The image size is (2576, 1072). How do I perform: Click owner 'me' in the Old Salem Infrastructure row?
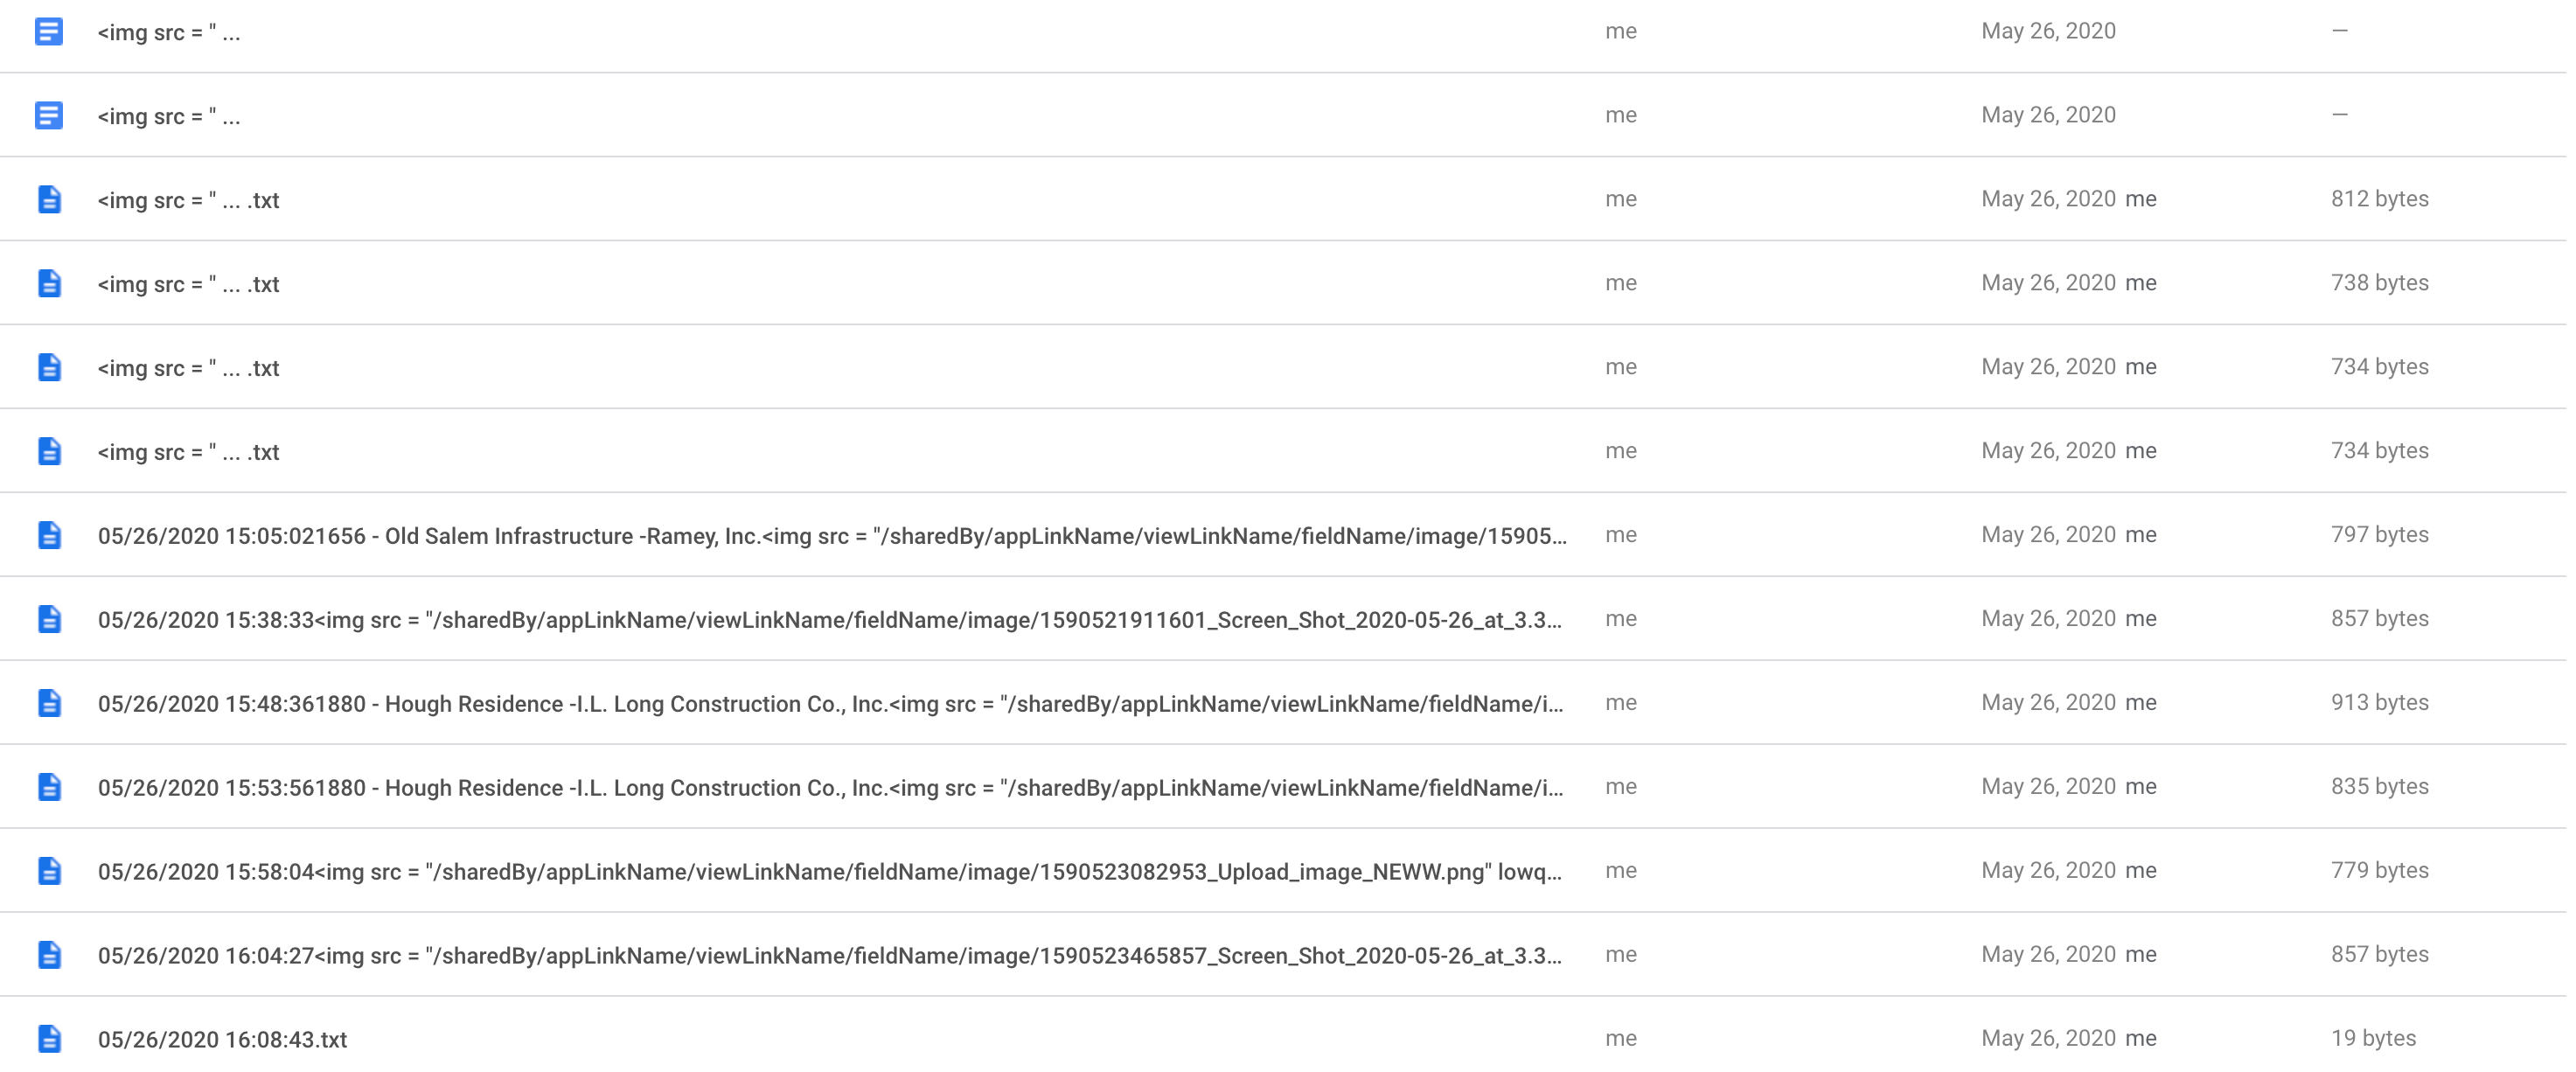point(1621,535)
